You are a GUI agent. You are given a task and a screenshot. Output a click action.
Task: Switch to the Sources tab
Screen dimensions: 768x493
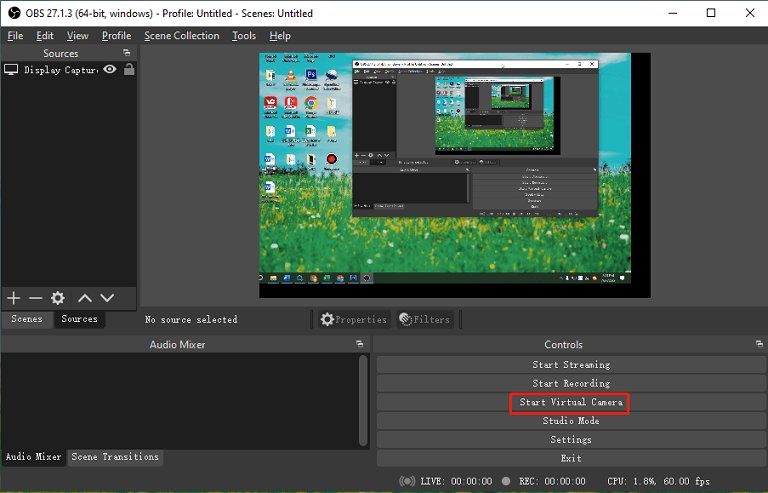click(79, 319)
